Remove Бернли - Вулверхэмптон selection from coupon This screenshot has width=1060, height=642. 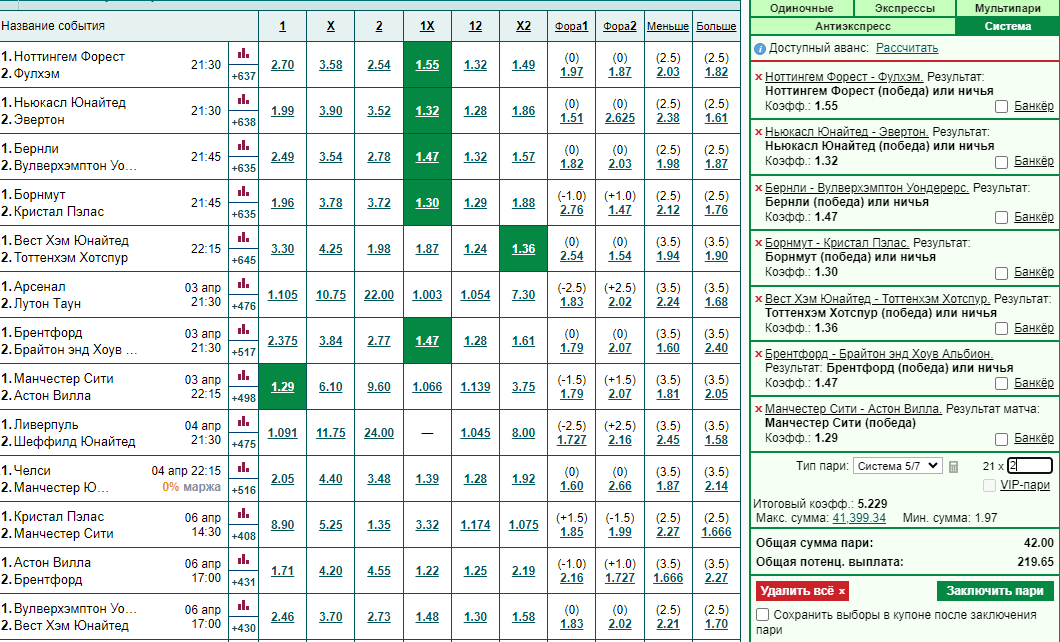758,189
